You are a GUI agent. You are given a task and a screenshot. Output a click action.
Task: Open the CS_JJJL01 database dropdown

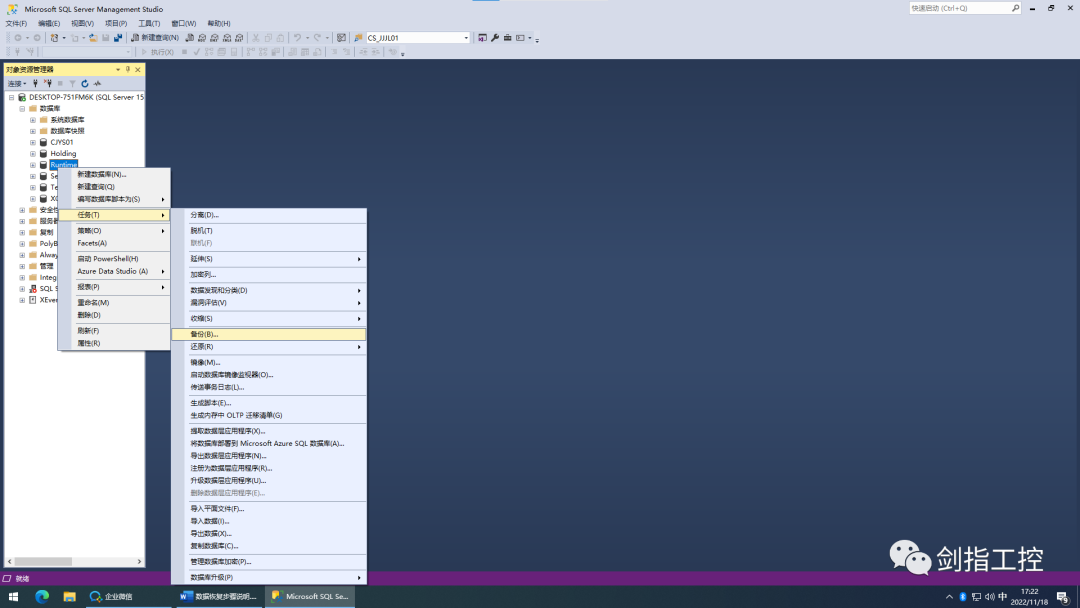[466, 38]
